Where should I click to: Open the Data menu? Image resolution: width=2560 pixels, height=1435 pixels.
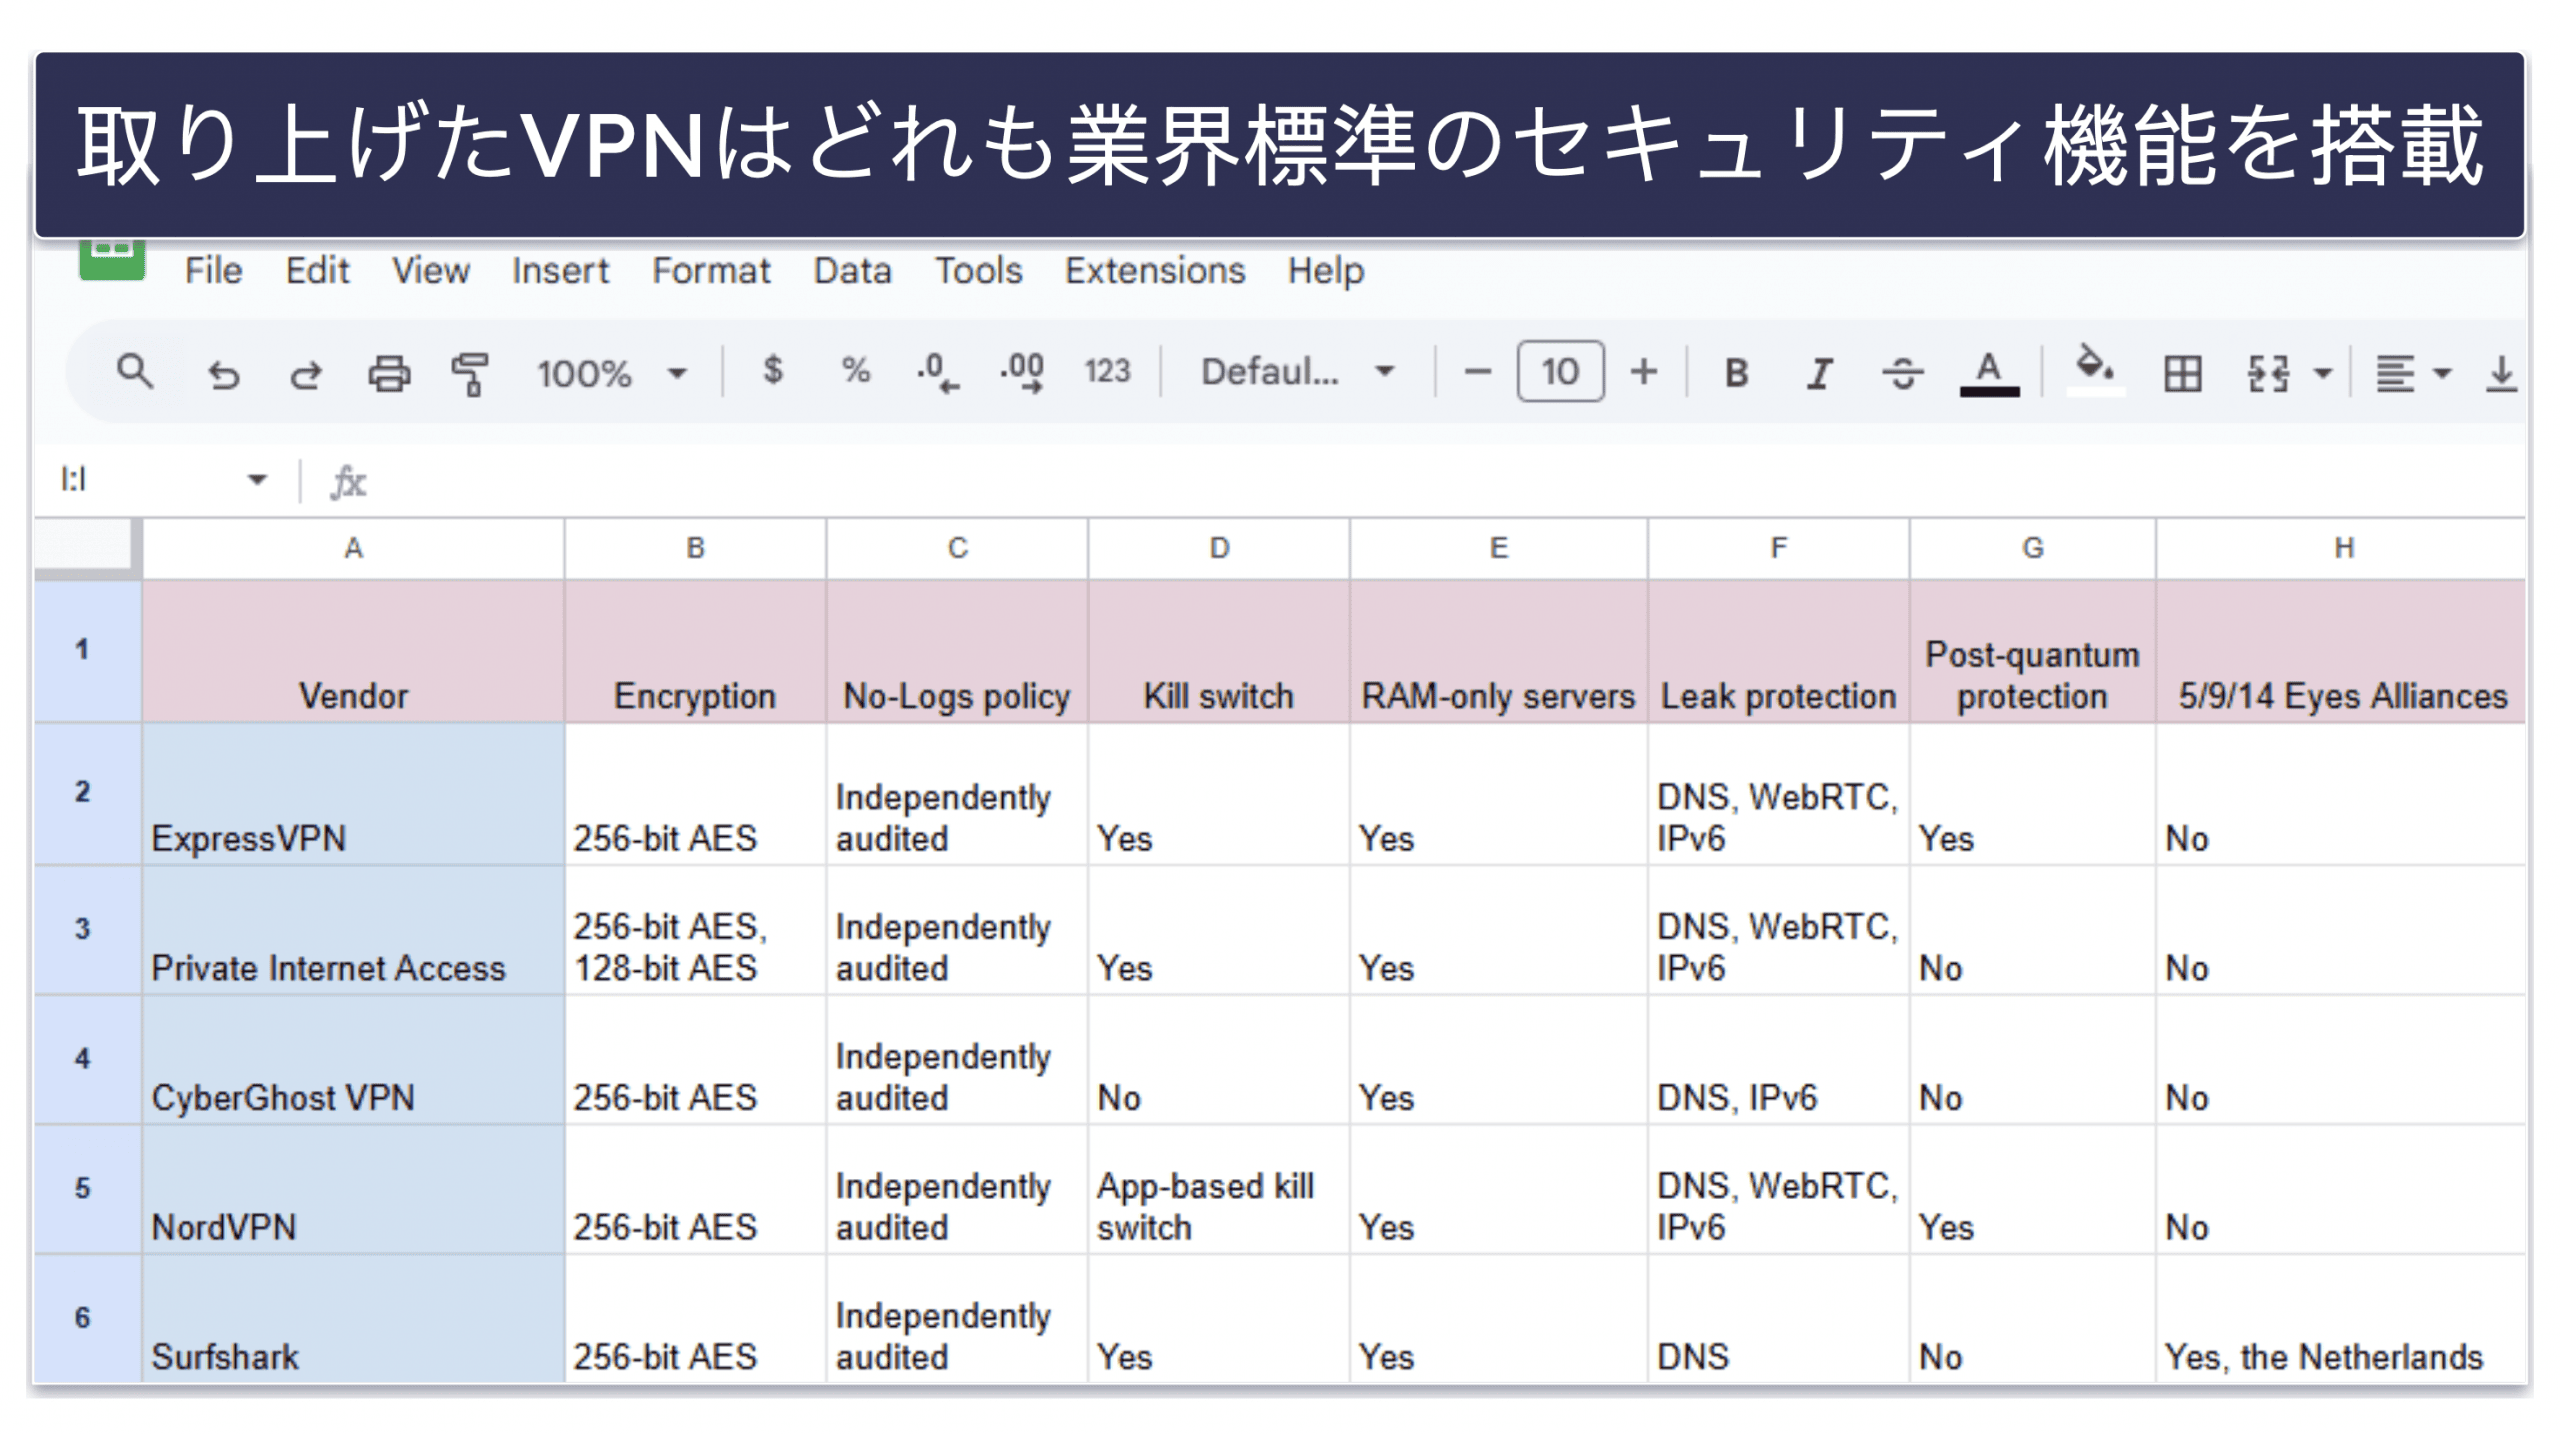(852, 270)
